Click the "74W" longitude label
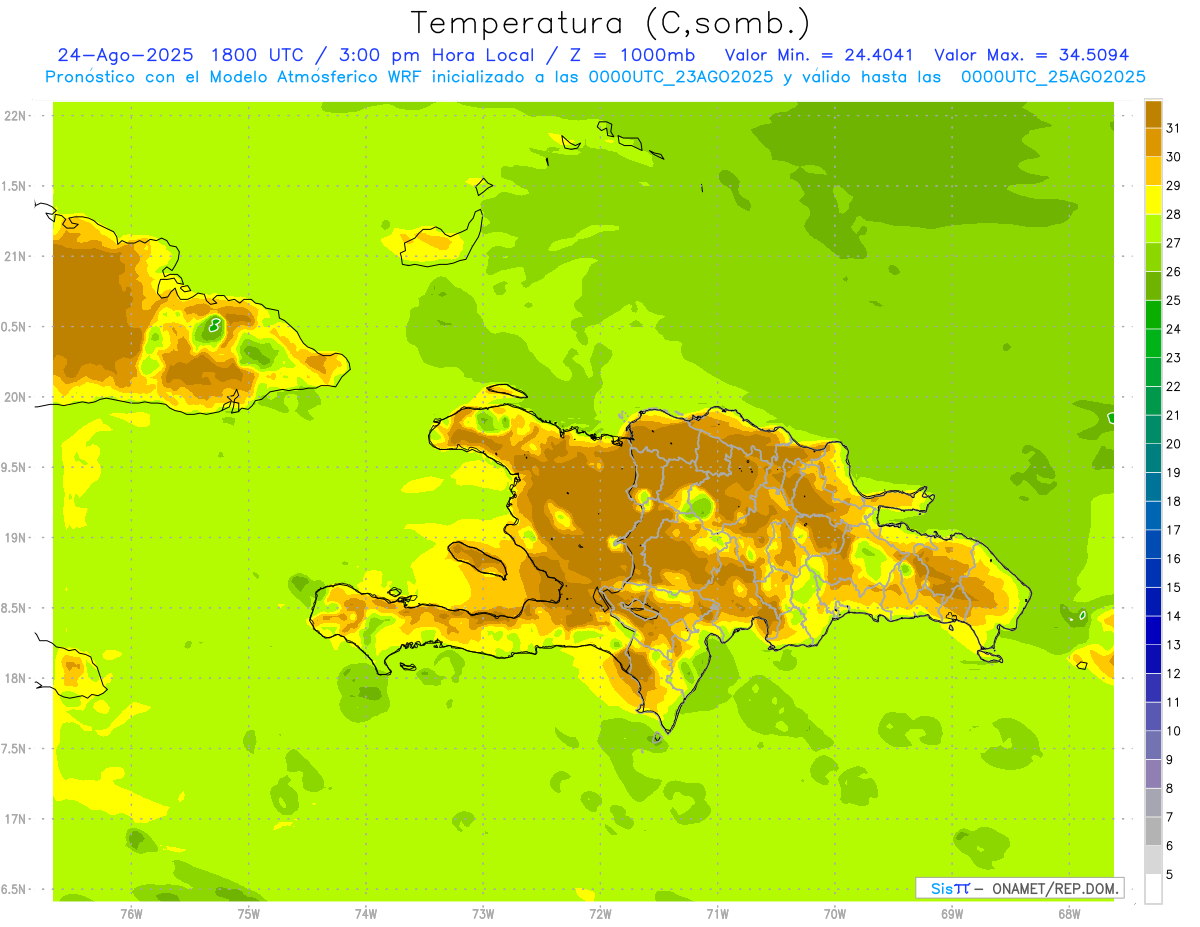The width and height of the screenshot is (1200, 927). [366, 913]
